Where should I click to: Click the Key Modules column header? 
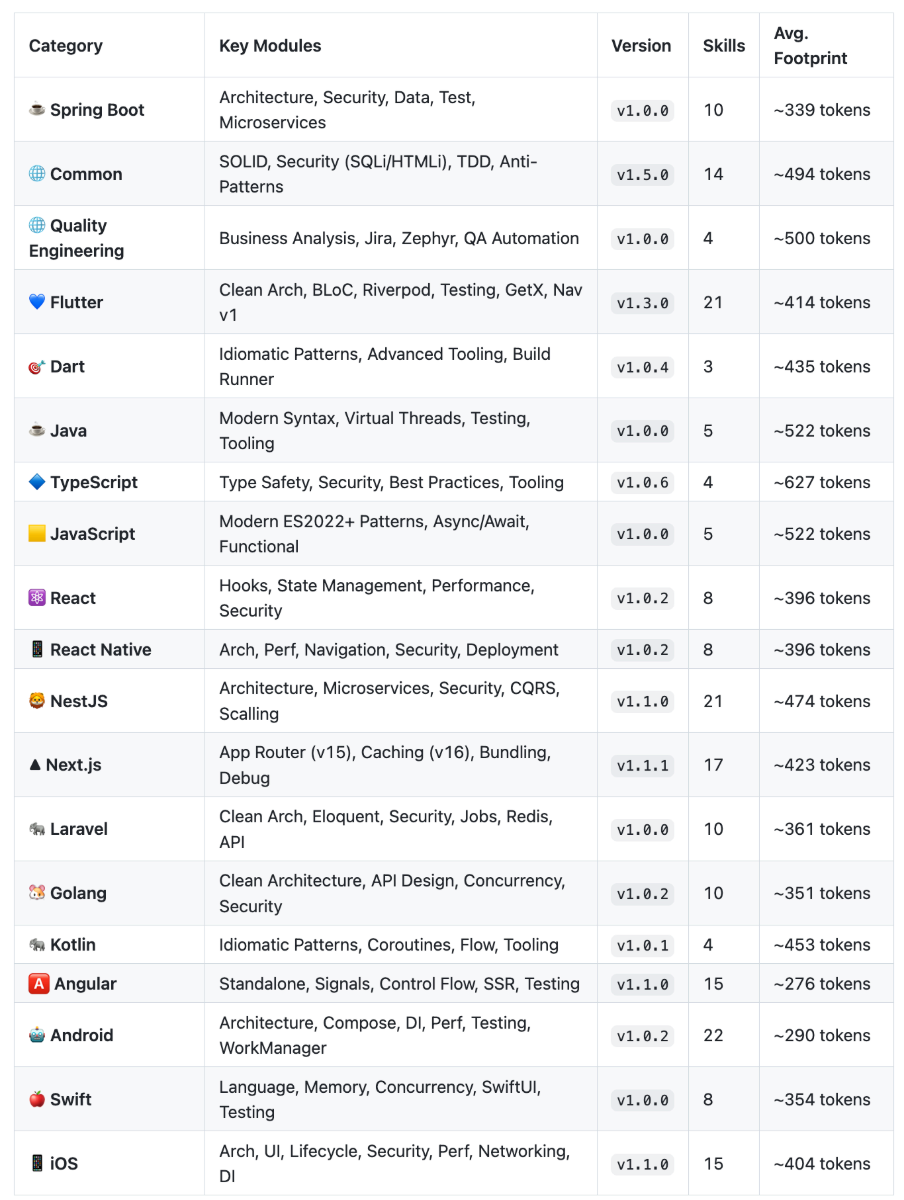click(270, 46)
